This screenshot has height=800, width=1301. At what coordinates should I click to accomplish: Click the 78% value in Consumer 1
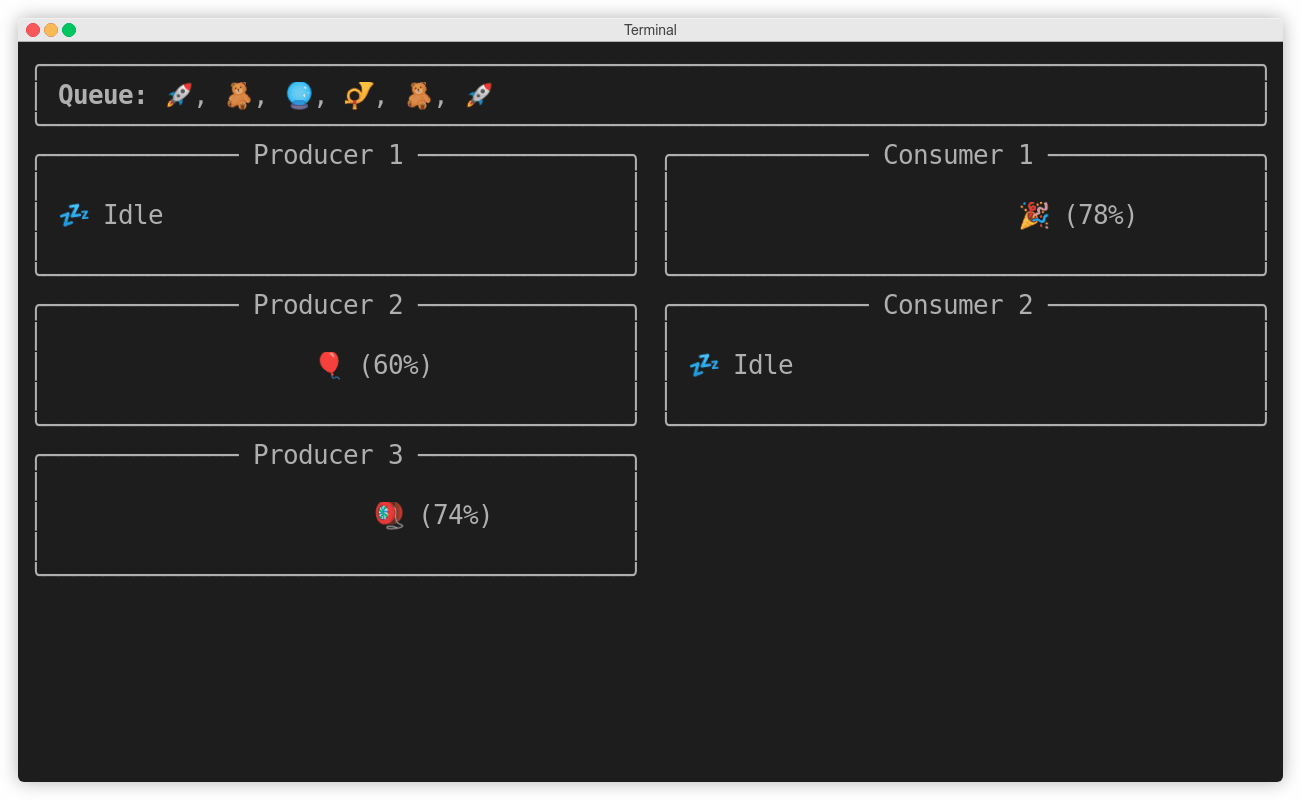tap(1100, 214)
